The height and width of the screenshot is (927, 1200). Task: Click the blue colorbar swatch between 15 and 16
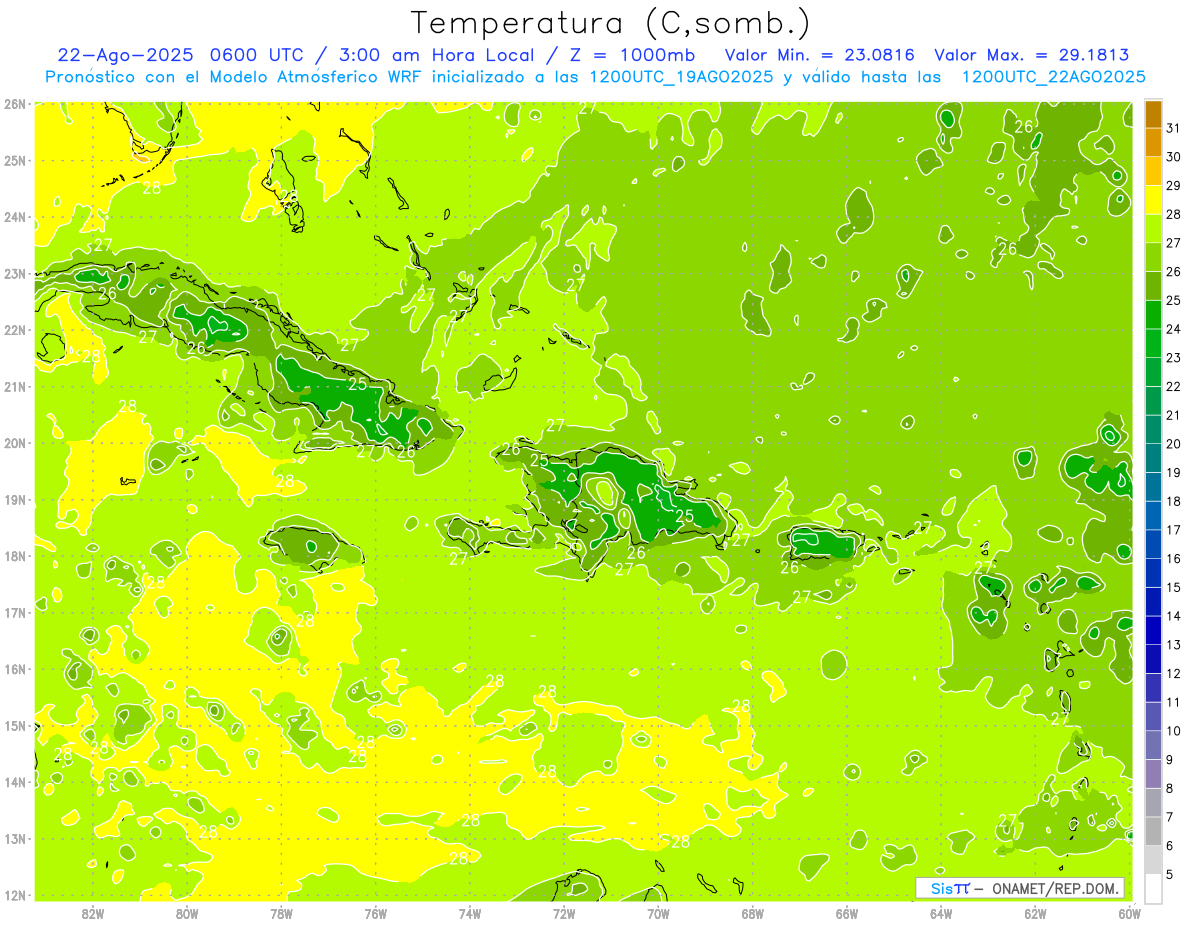click(x=1153, y=573)
